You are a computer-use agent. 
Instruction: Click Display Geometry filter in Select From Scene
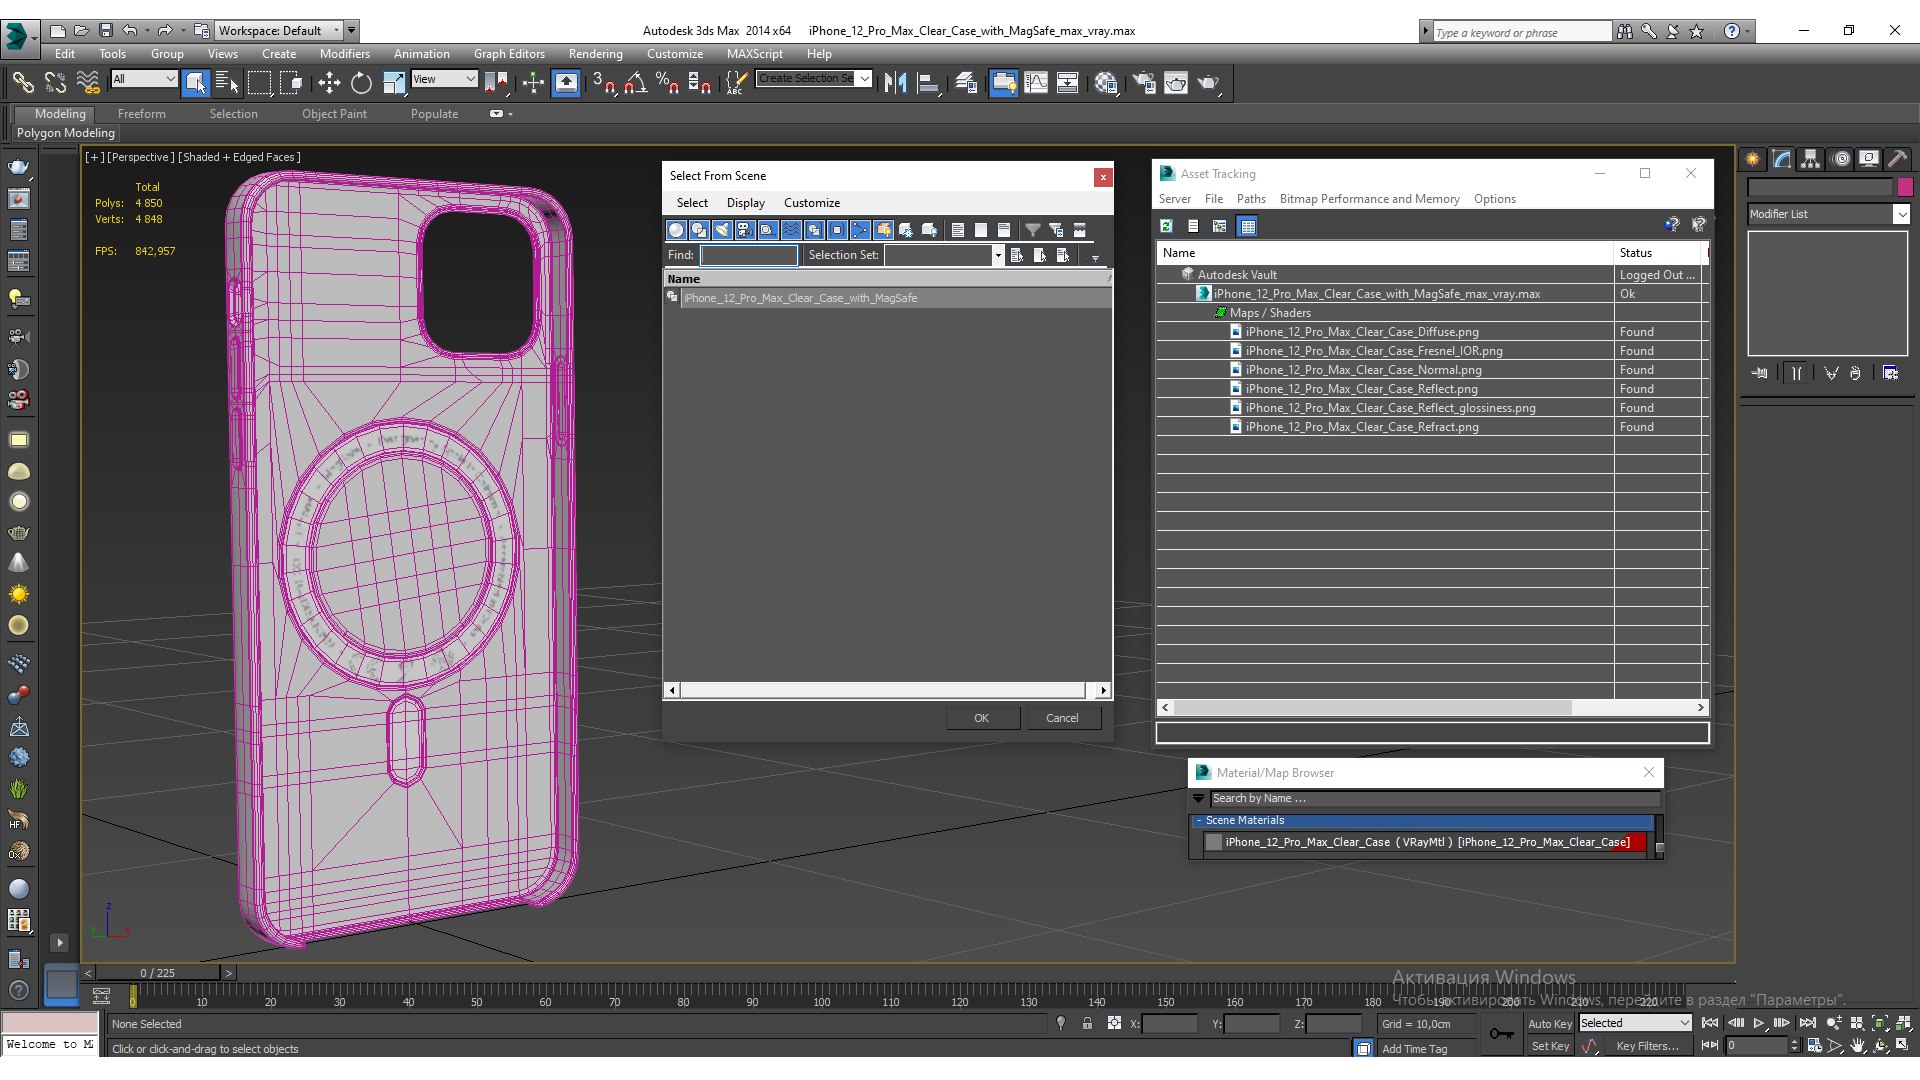click(x=676, y=230)
